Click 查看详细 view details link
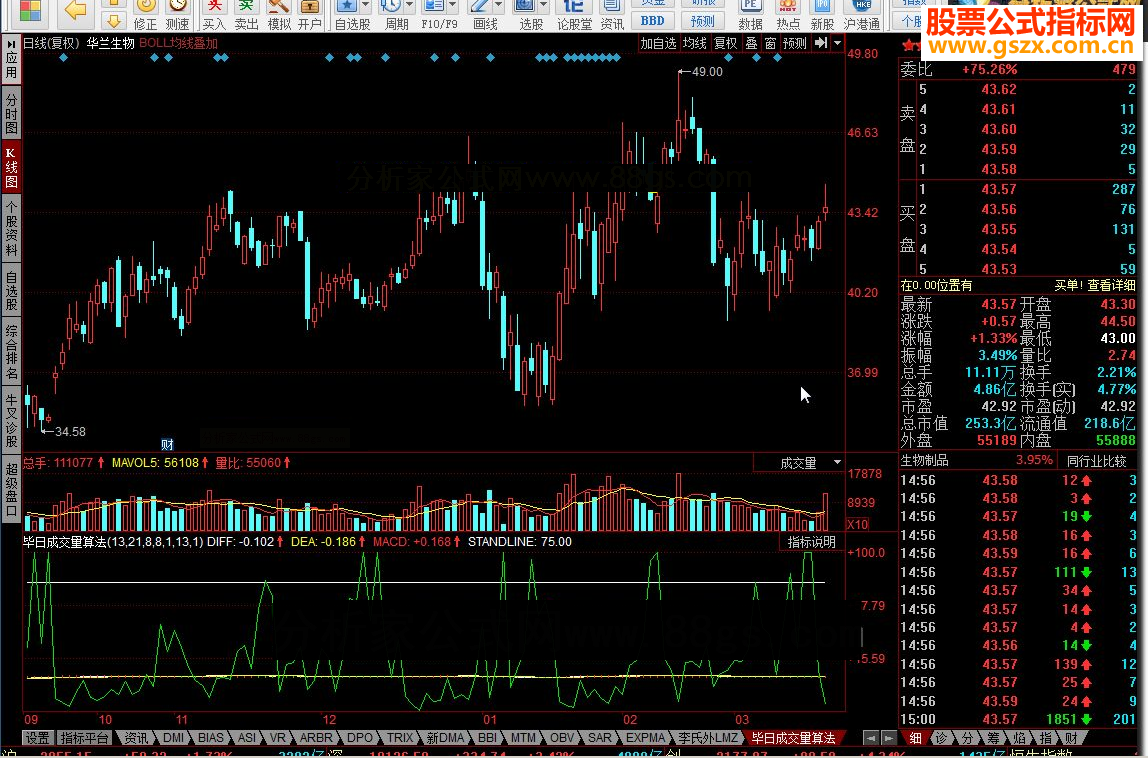Screen dimensions: 1148x758 [1111, 286]
